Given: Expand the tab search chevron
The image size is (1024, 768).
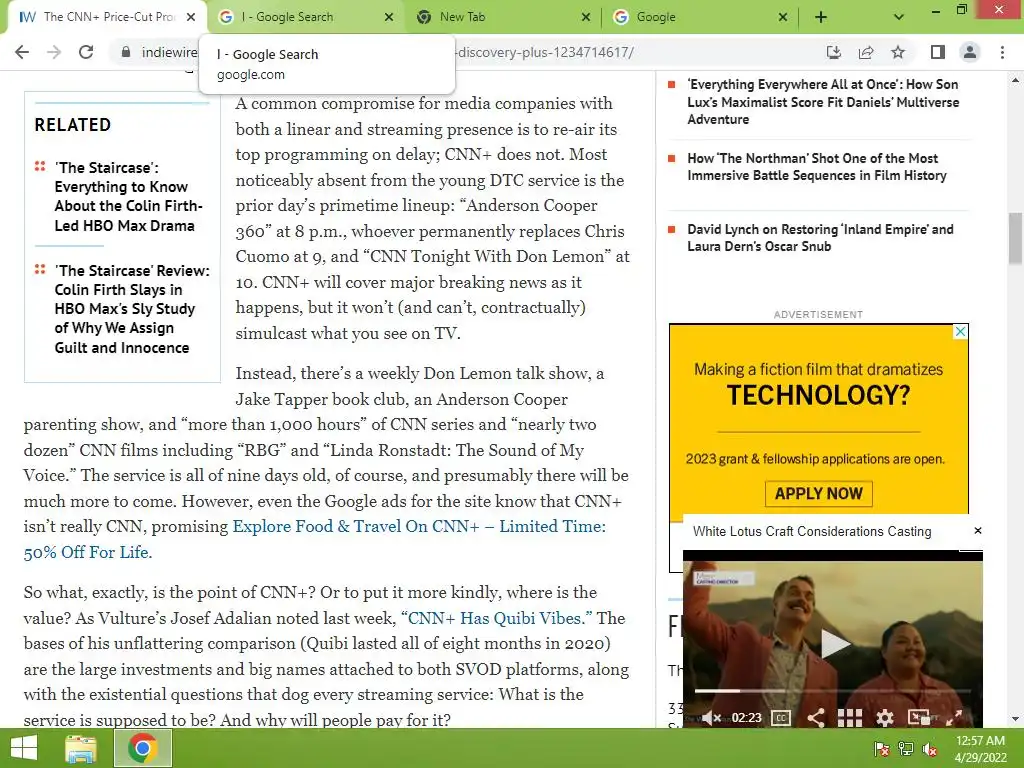Looking at the screenshot, I should pyautogui.click(x=899, y=18).
